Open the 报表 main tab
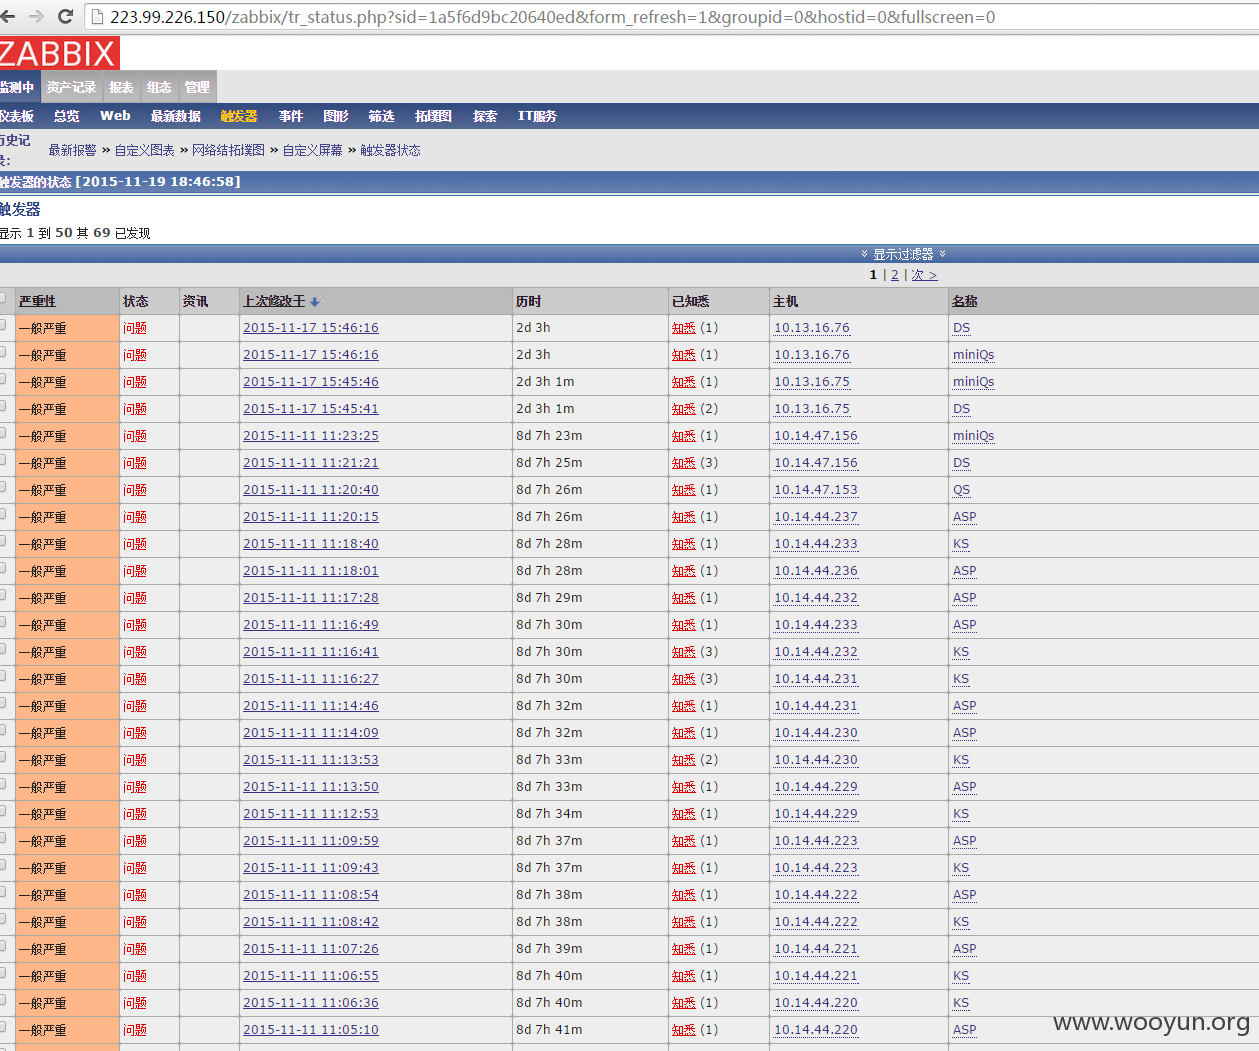Viewport: 1259px width, 1051px height. point(121,87)
